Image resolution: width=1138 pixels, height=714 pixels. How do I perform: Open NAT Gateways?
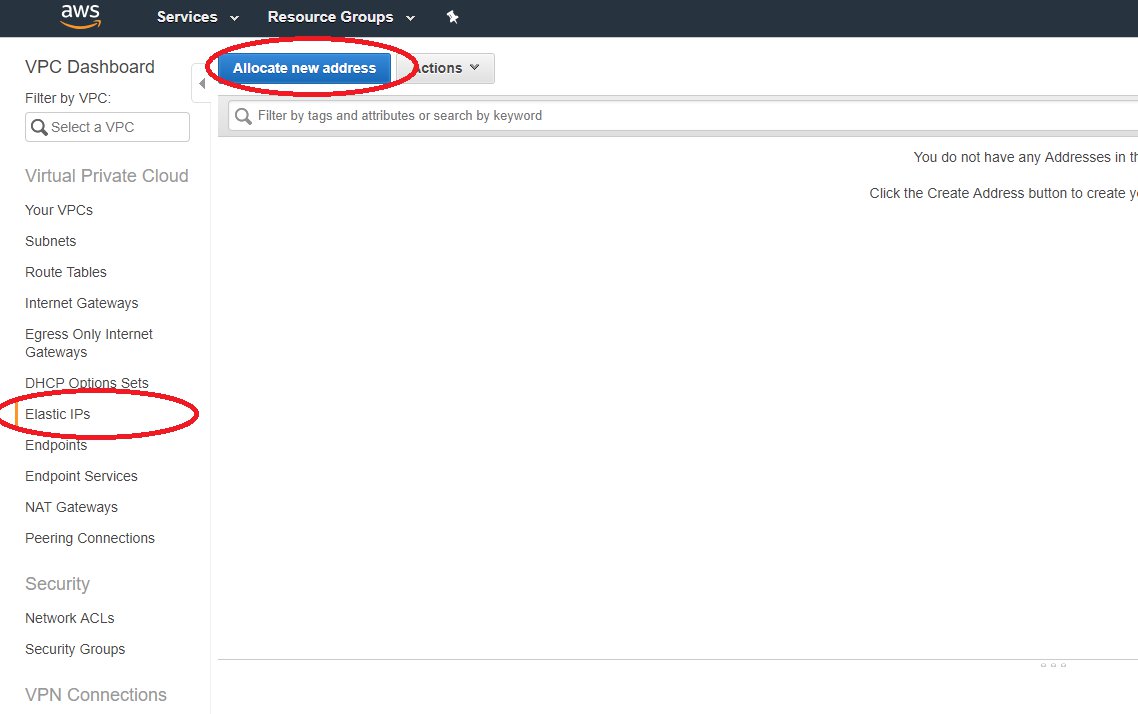[x=71, y=507]
